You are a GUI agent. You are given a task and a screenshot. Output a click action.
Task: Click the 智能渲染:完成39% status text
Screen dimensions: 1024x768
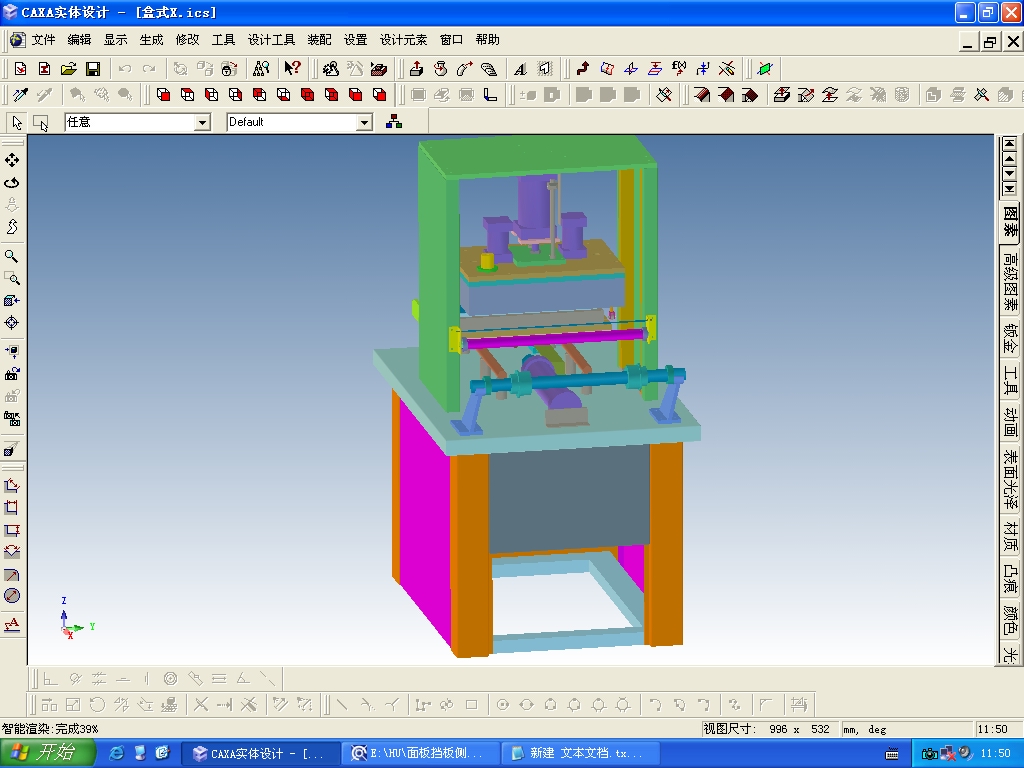(50, 729)
